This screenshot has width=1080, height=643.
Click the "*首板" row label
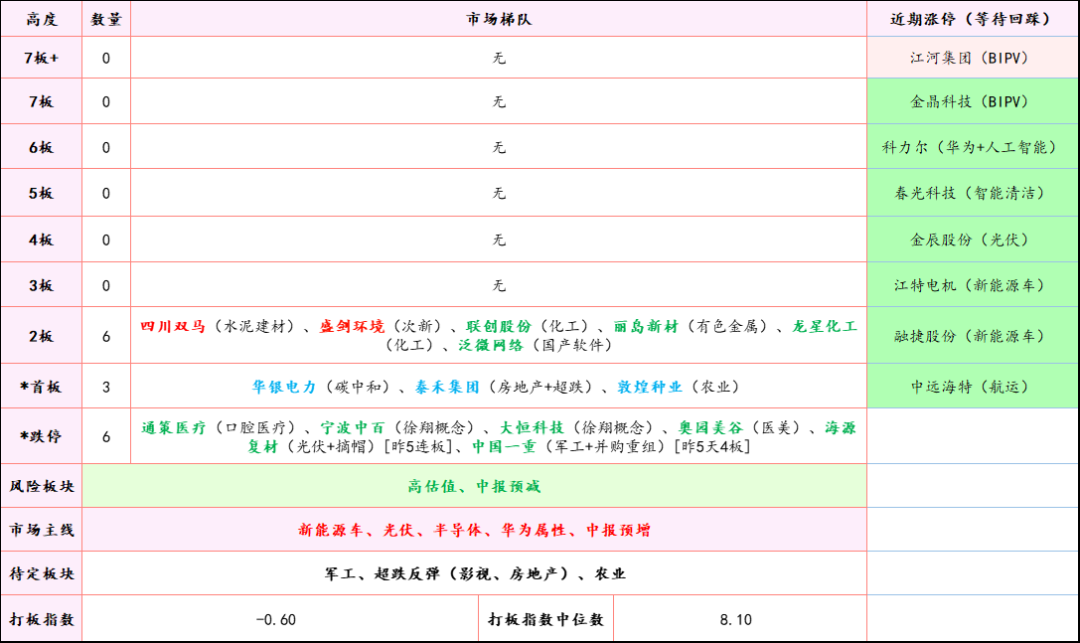(41, 387)
